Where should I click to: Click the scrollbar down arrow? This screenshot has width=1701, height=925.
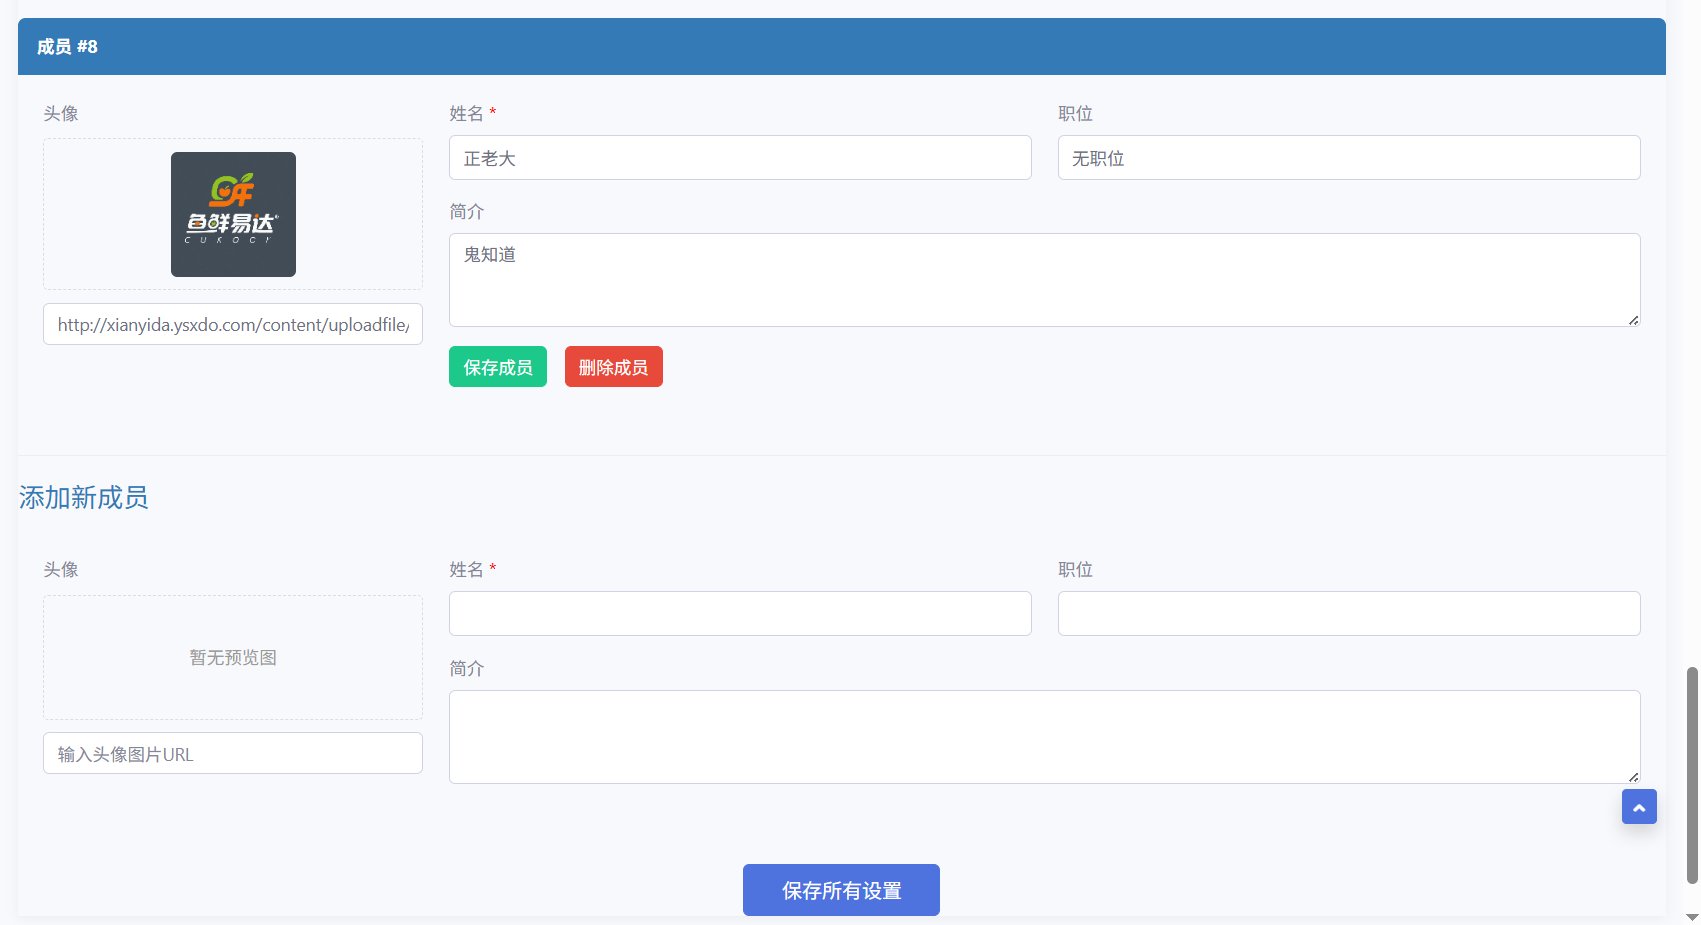(1692, 917)
